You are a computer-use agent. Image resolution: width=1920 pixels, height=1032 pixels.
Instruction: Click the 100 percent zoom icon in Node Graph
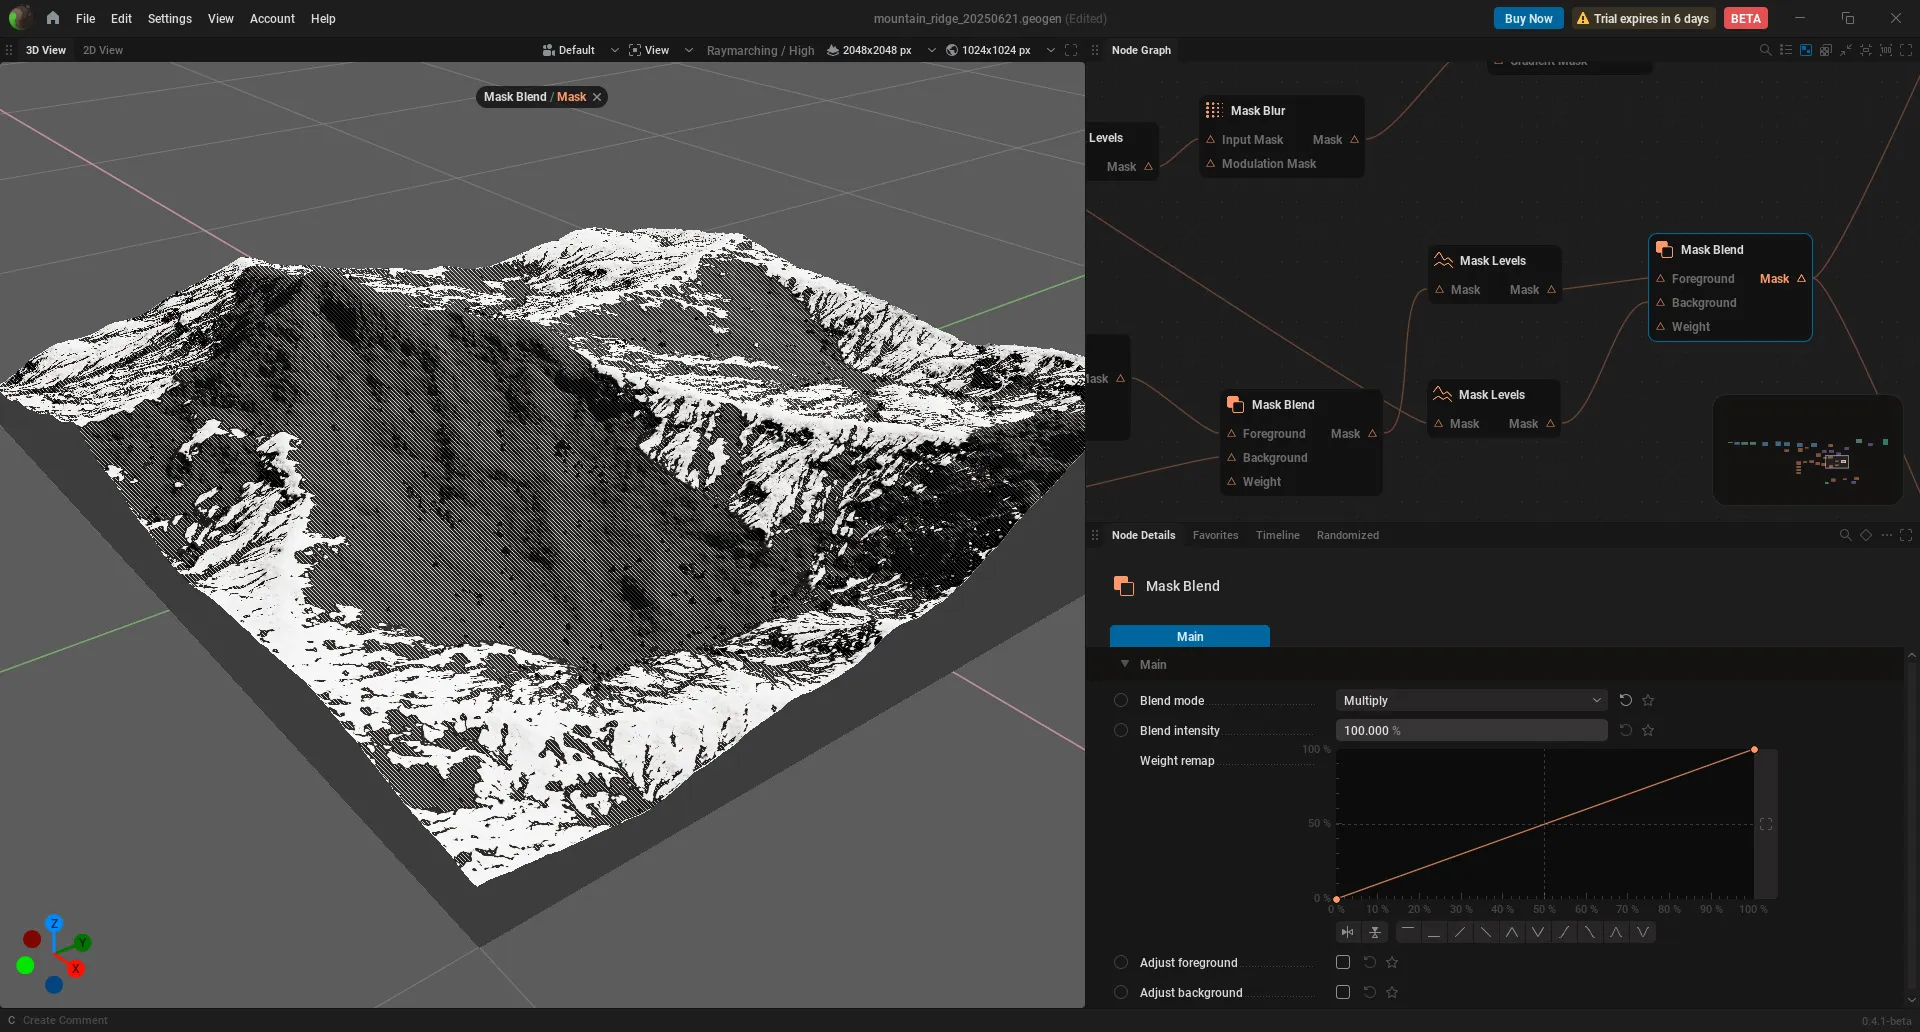coord(1886,50)
